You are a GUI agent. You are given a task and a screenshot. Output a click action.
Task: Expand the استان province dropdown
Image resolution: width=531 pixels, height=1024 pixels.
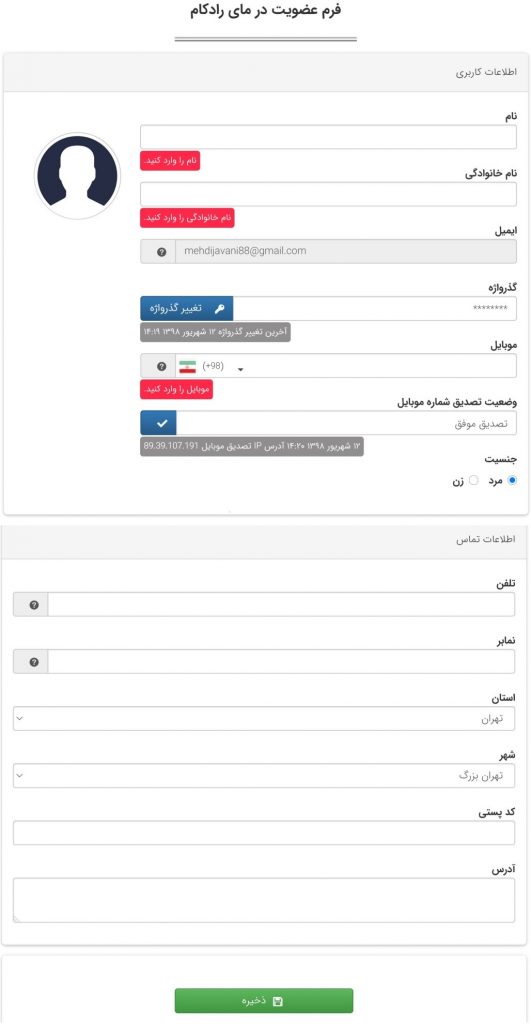(x=263, y=718)
